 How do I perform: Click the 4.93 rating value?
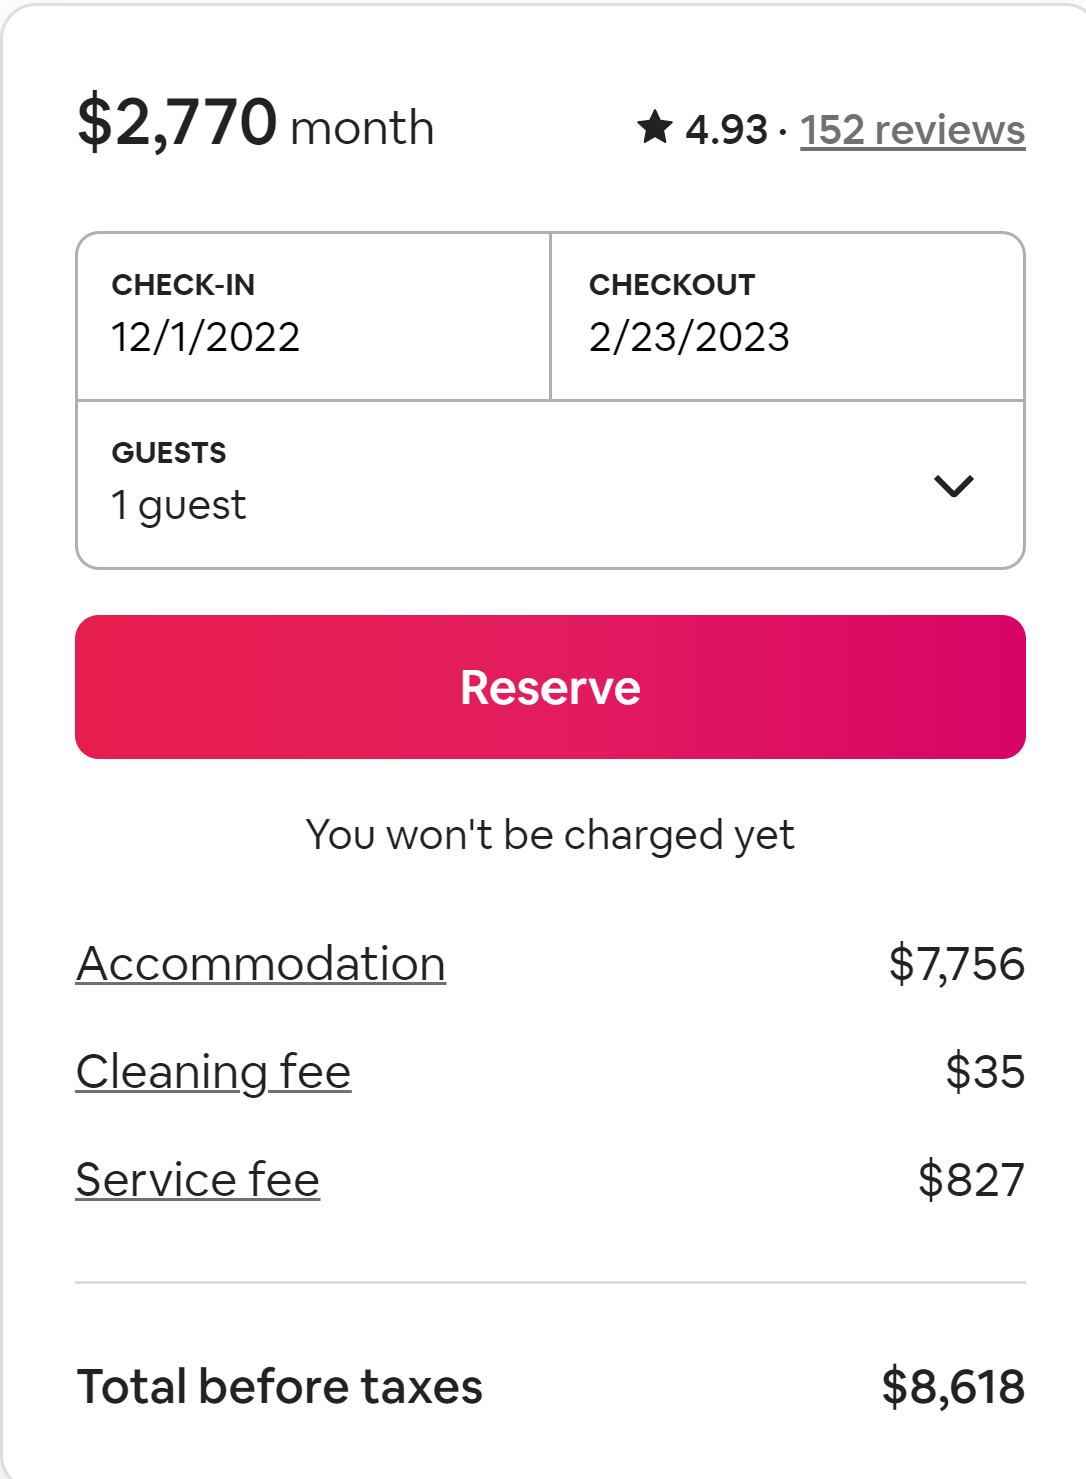[x=726, y=130]
